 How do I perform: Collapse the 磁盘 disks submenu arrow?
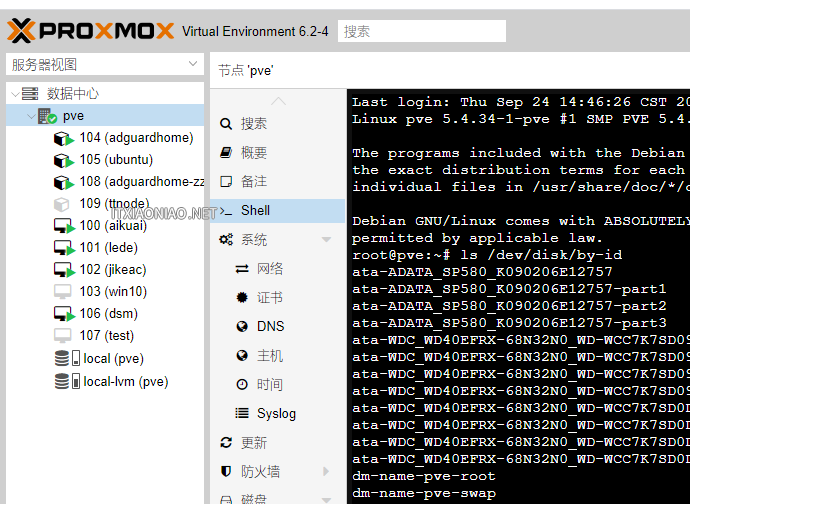click(326, 500)
